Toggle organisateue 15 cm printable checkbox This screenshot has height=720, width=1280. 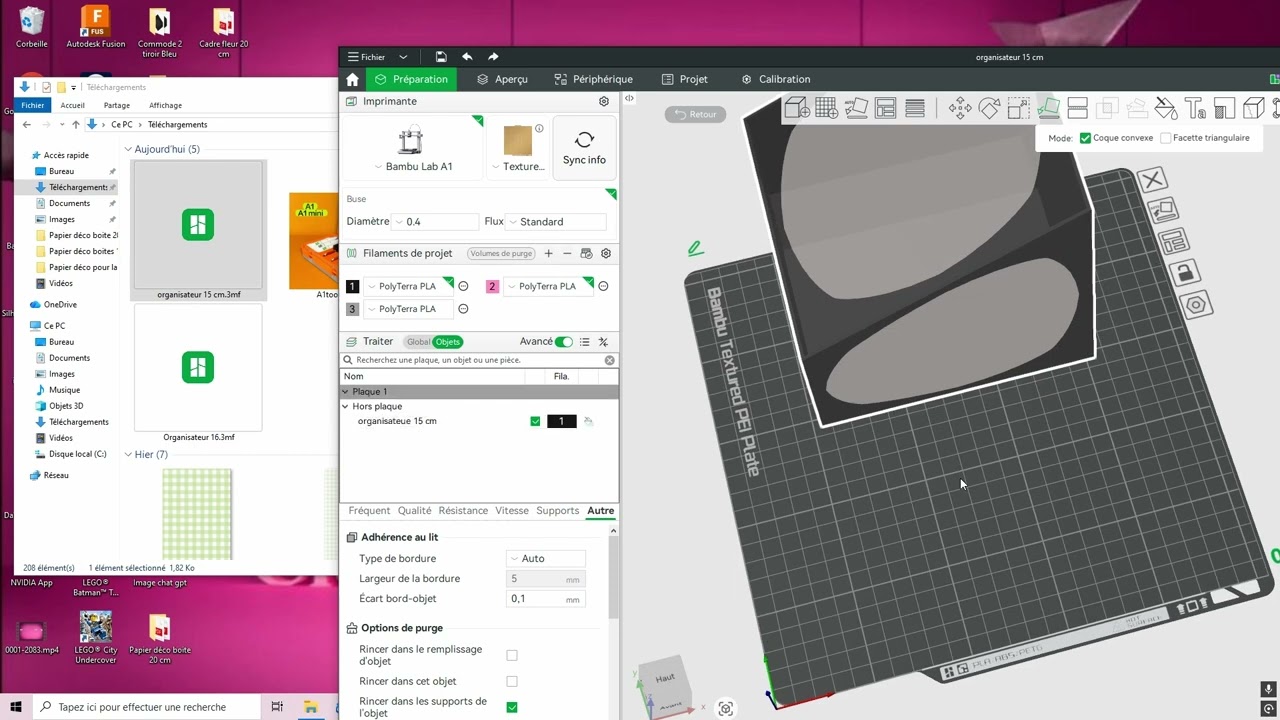535,421
